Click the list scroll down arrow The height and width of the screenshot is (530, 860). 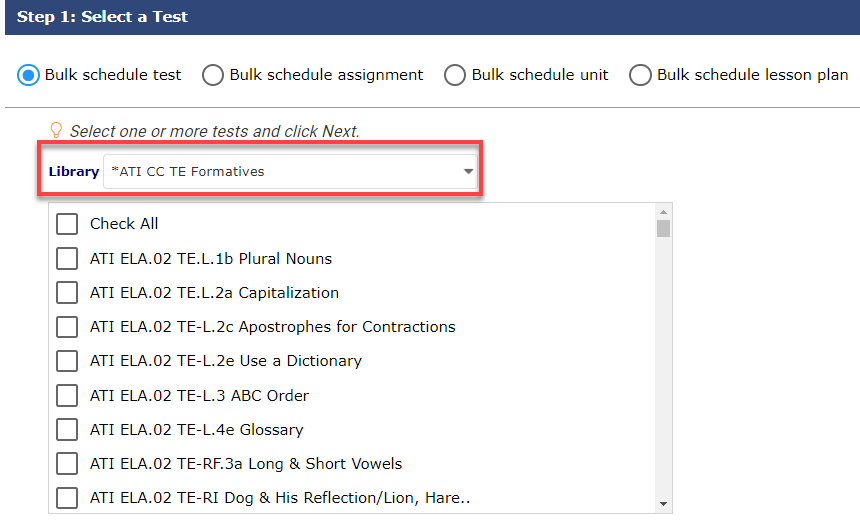tap(663, 504)
